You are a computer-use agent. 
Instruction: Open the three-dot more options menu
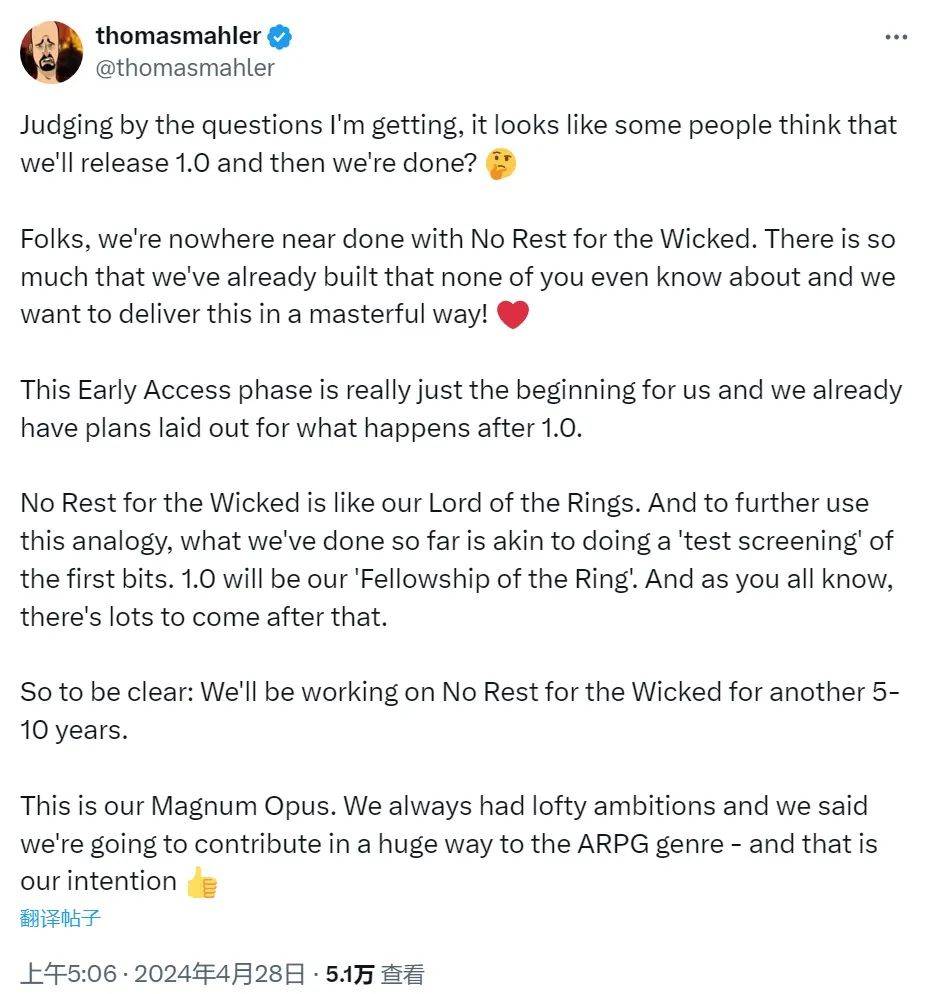[x=896, y=37]
